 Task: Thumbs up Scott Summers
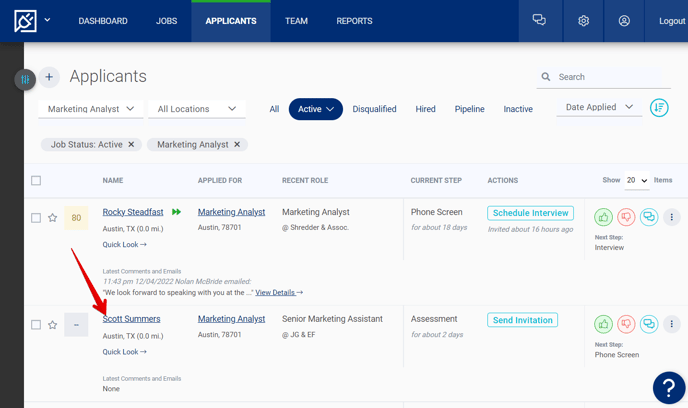(603, 324)
